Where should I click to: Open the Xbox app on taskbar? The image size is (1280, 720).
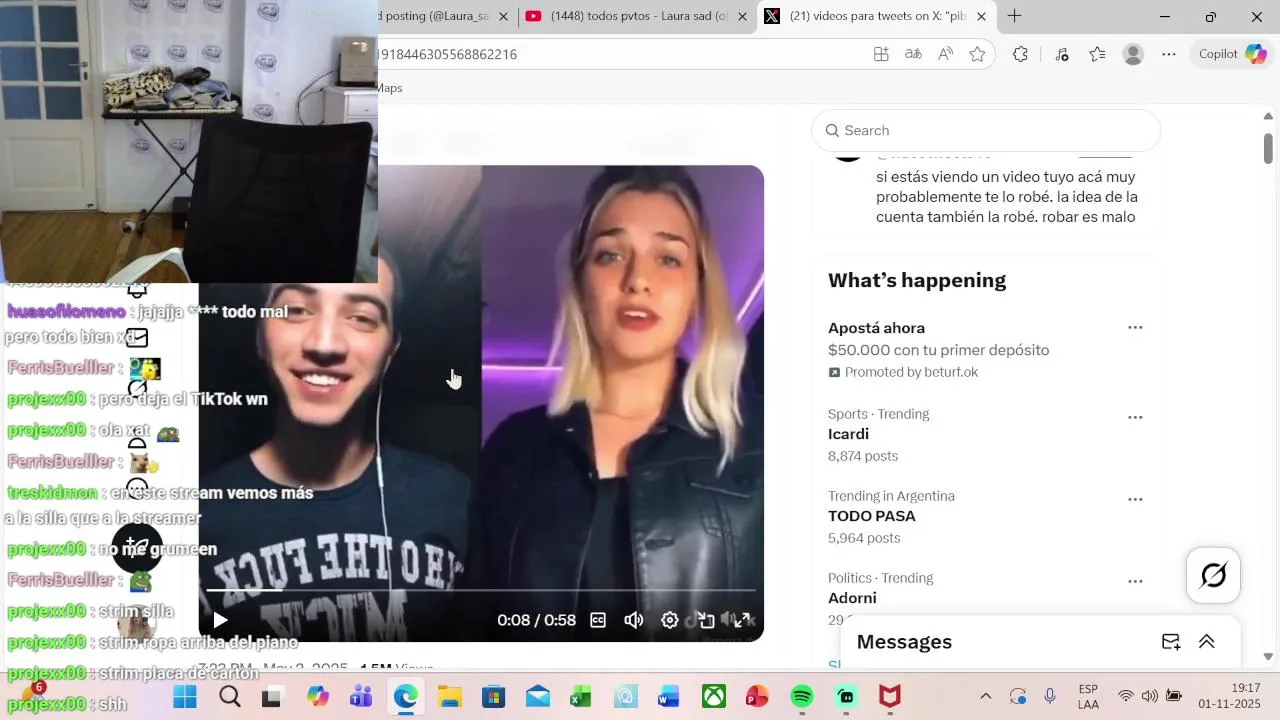[714, 697]
